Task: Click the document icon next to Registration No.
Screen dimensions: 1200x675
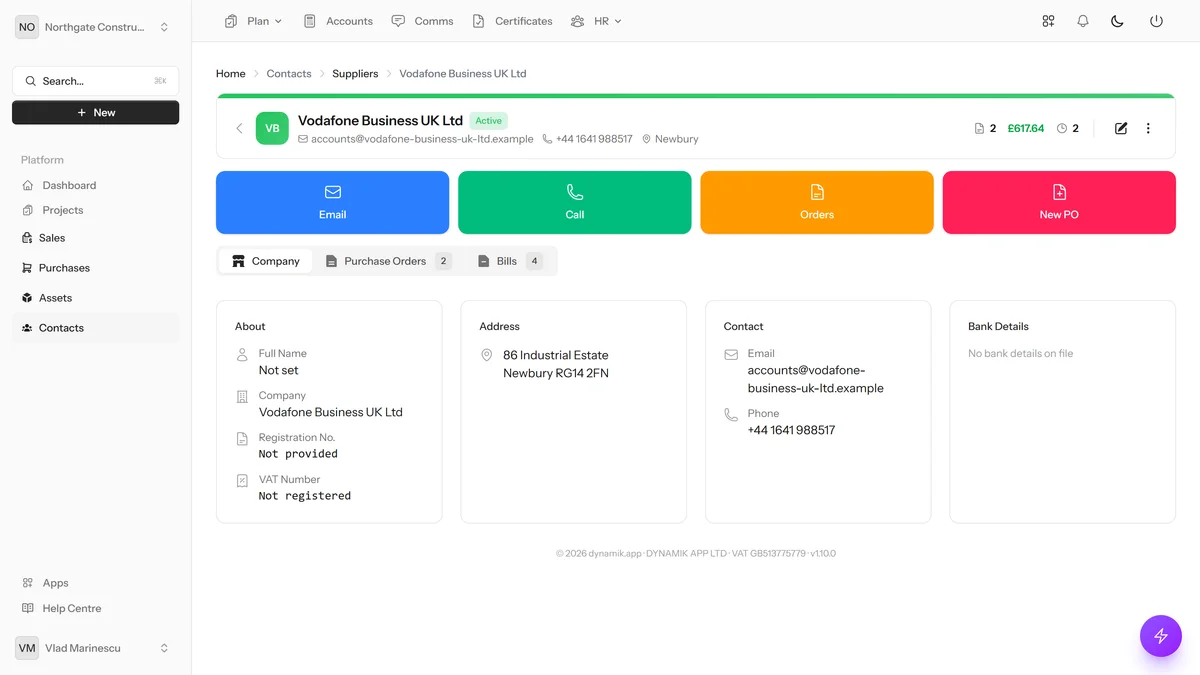Action: 242,438
